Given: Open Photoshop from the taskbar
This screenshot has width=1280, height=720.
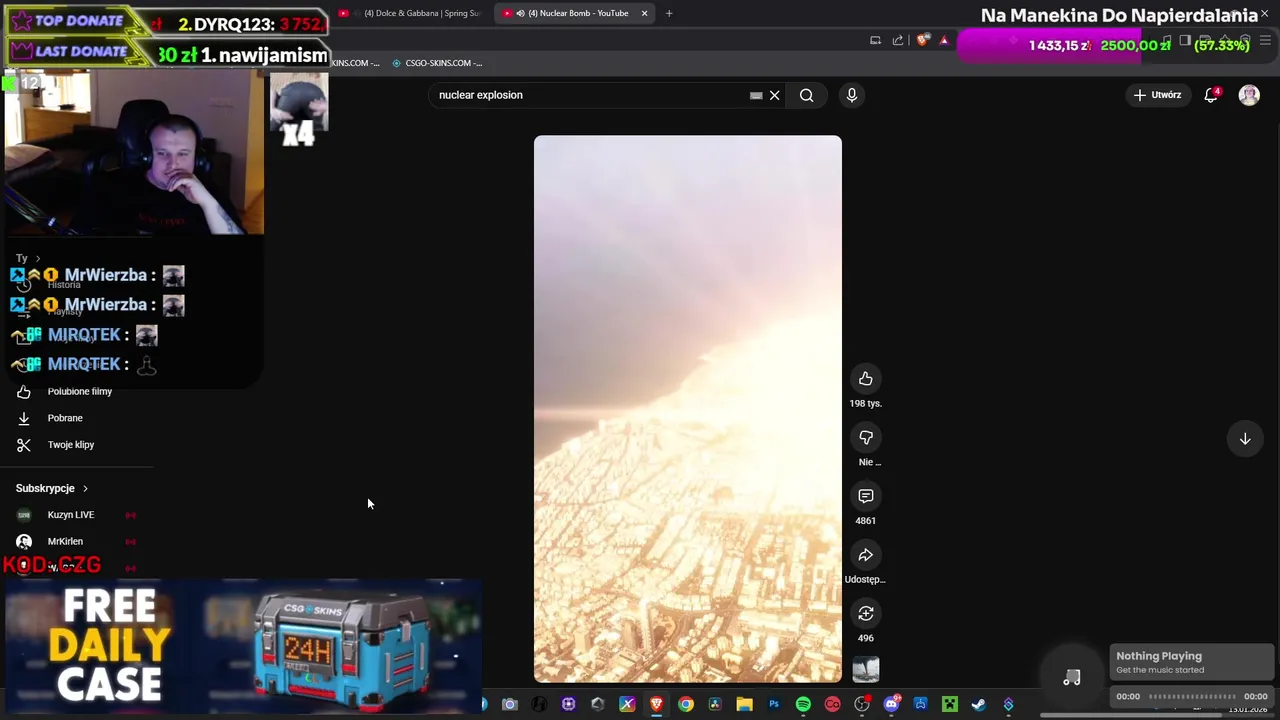Looking at the screenshot, I should coord(774,705).
